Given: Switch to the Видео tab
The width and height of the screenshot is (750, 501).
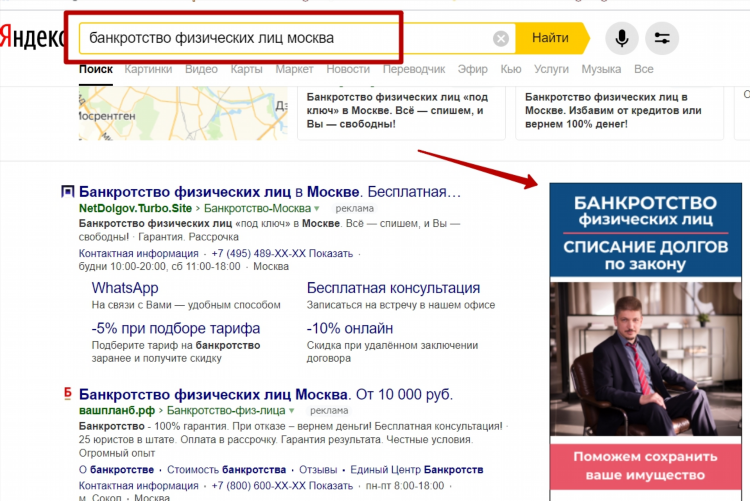Looking at the screenshot, I should pyautogui.click(x=201, y=69).
